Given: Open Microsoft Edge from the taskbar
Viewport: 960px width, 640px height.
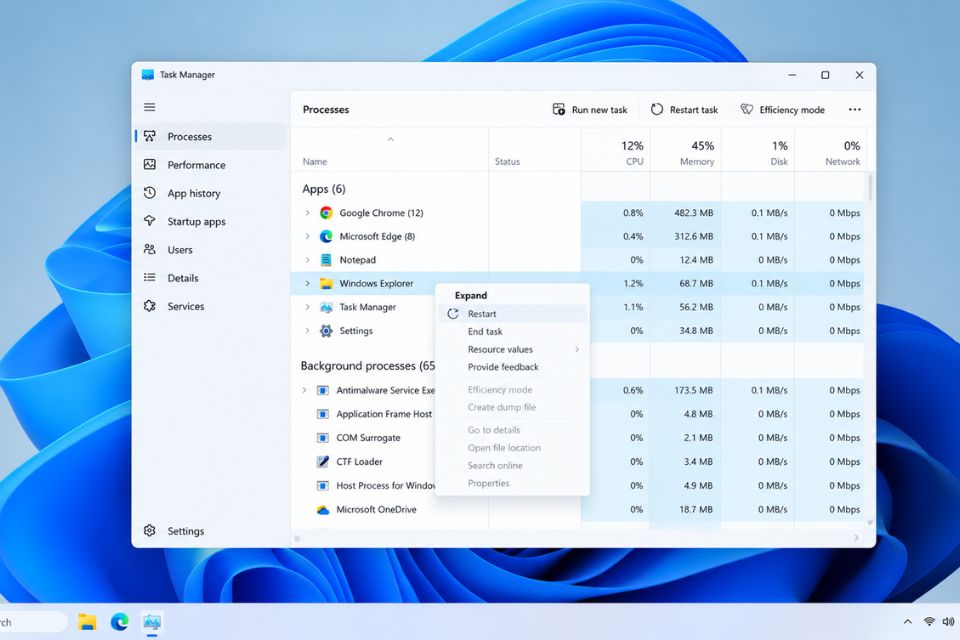Looking at the screenshot, I should [x=119, y=622].
